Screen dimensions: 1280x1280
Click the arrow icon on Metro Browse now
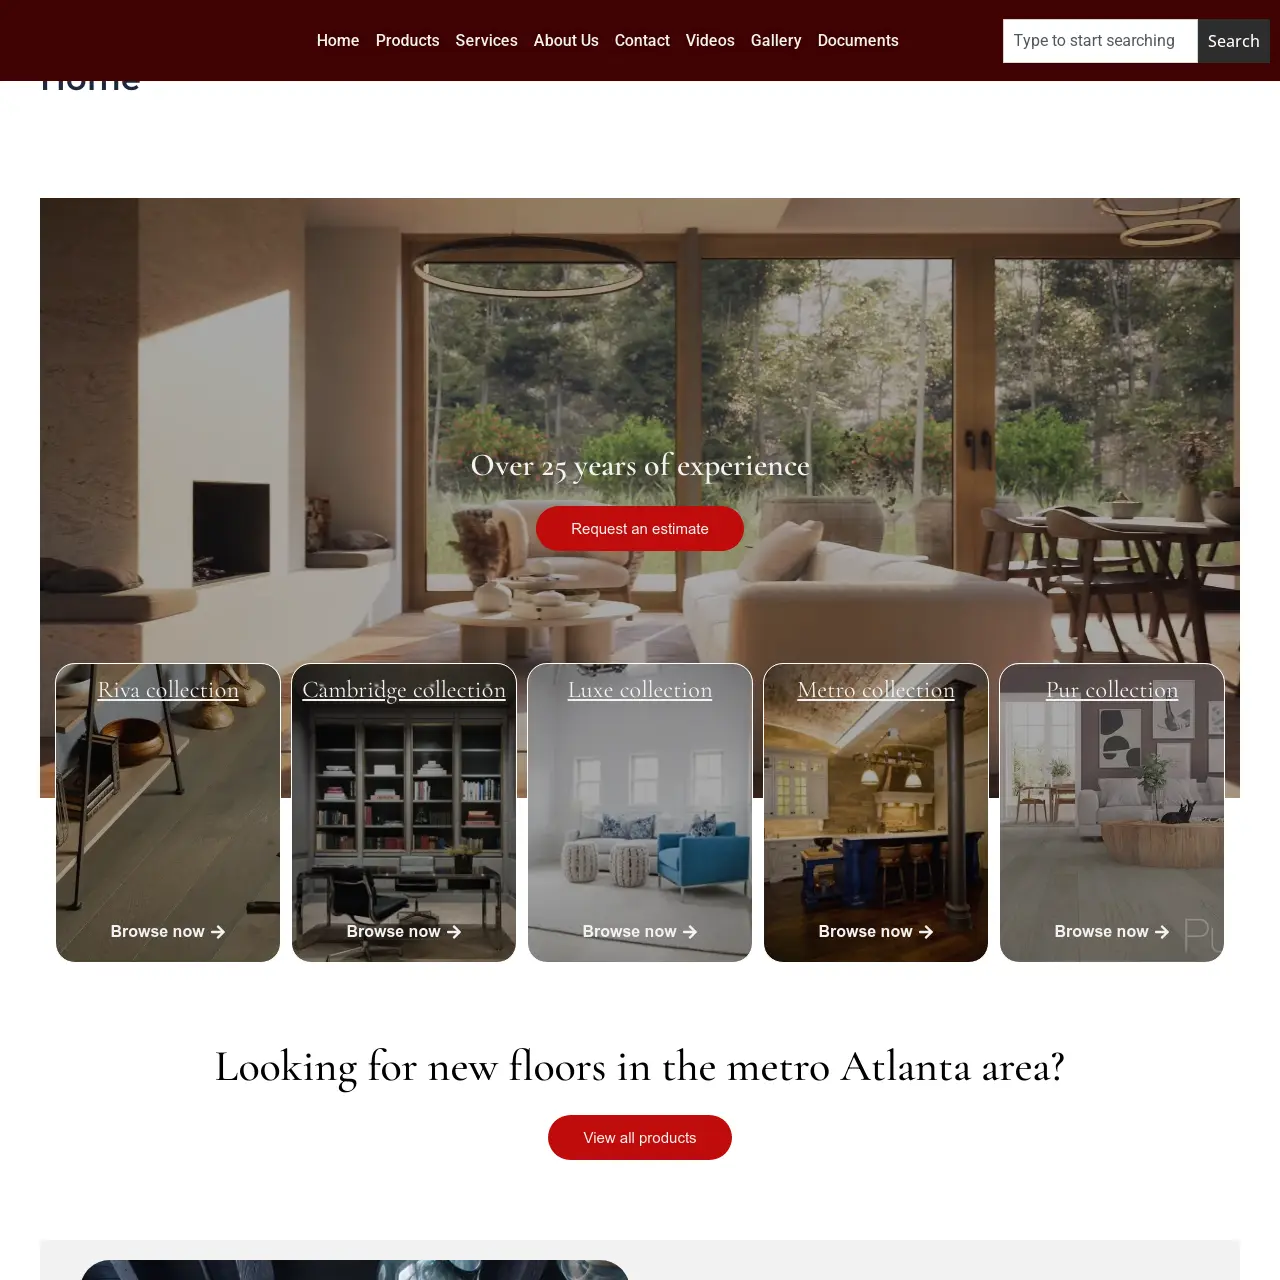pos(926,932)
